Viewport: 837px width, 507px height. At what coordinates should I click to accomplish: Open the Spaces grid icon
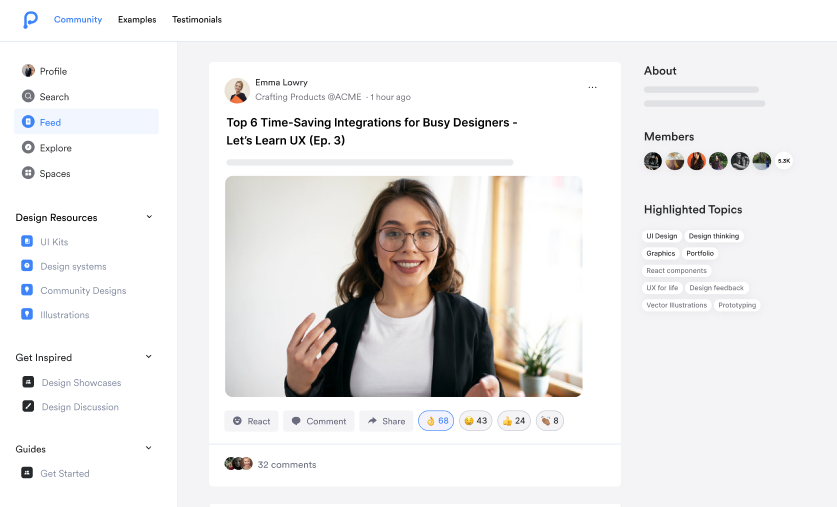coord(28,173)
